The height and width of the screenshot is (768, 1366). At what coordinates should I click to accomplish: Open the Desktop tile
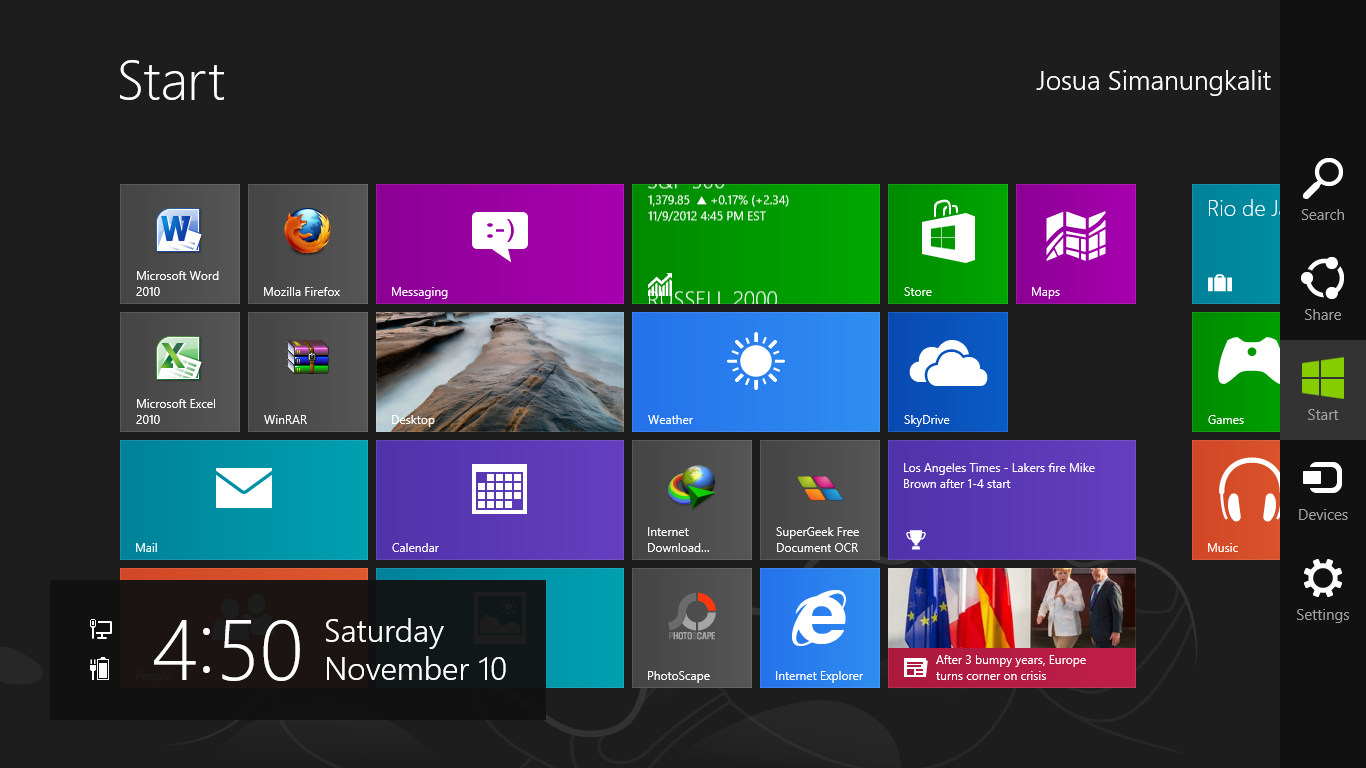pyautogui.click(x=500, y=372)
